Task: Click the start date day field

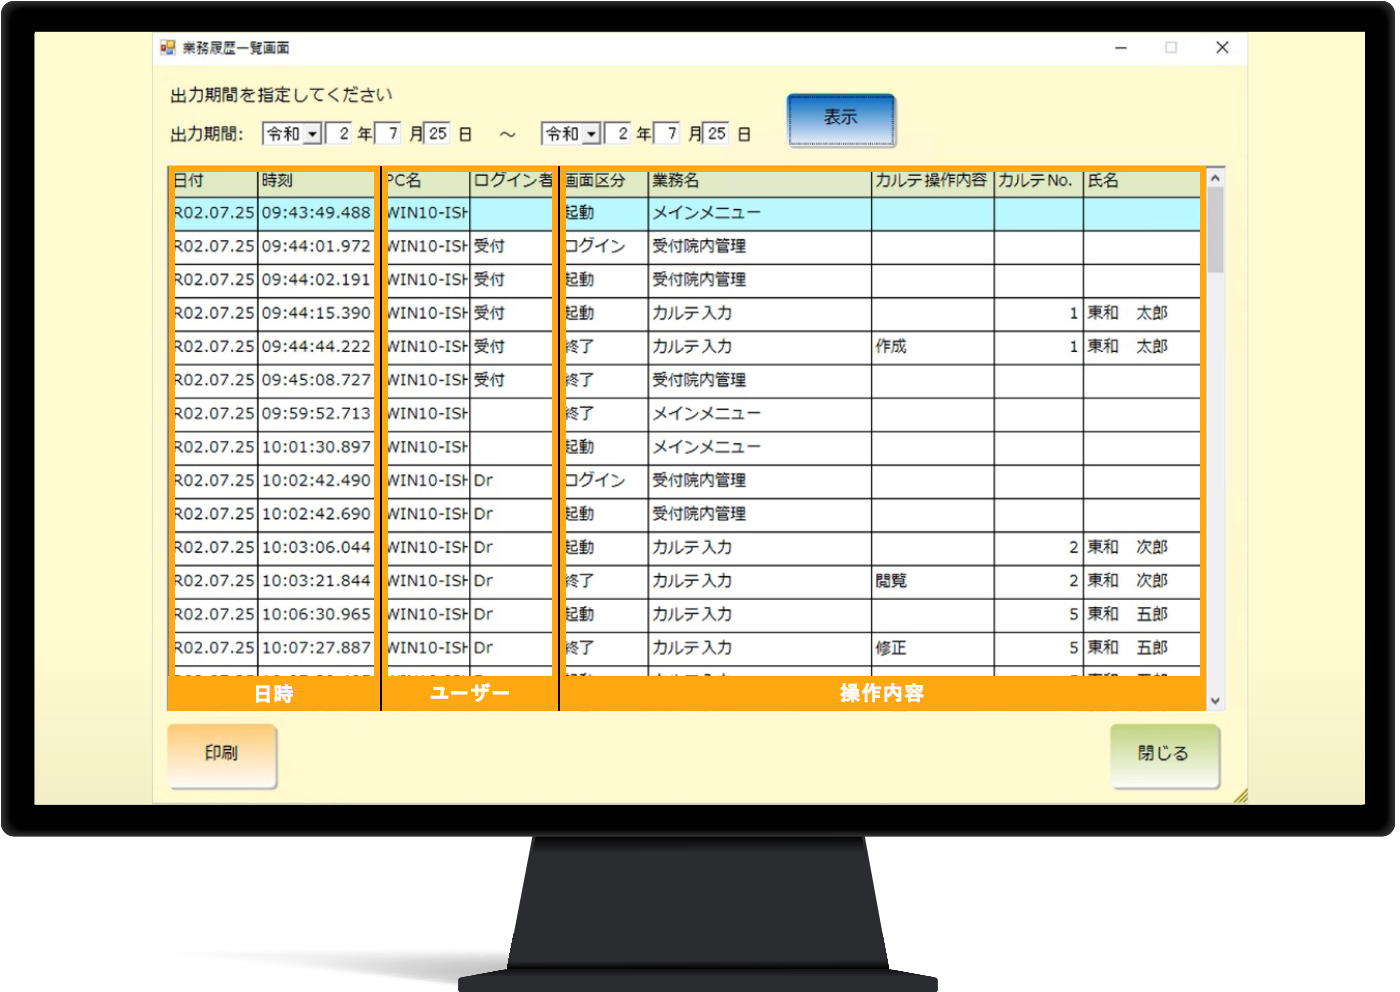Action: coord(438,134)
